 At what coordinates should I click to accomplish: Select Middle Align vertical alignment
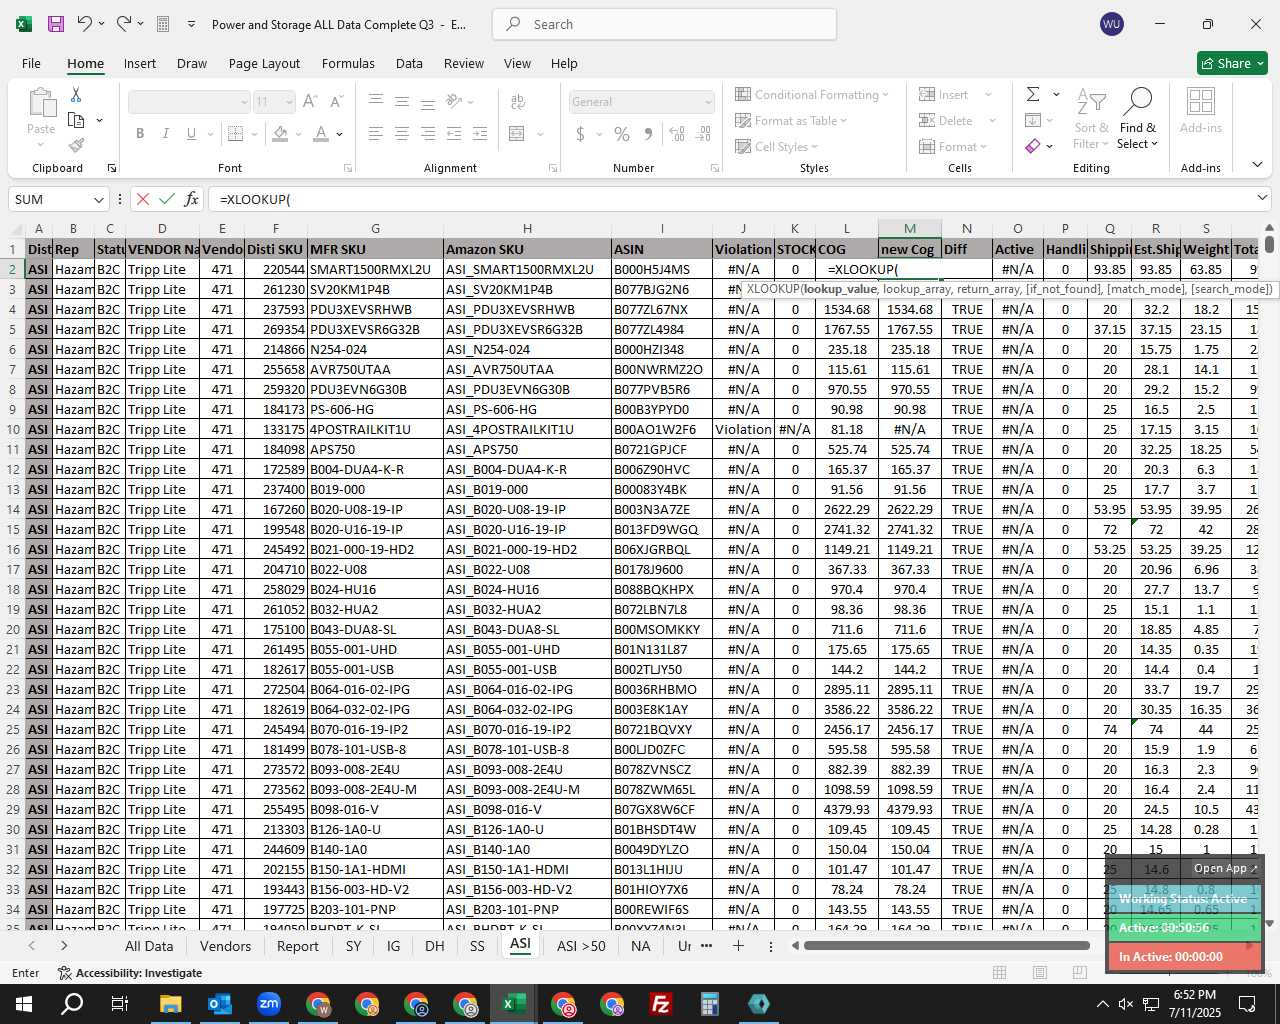tap(402, 101)
